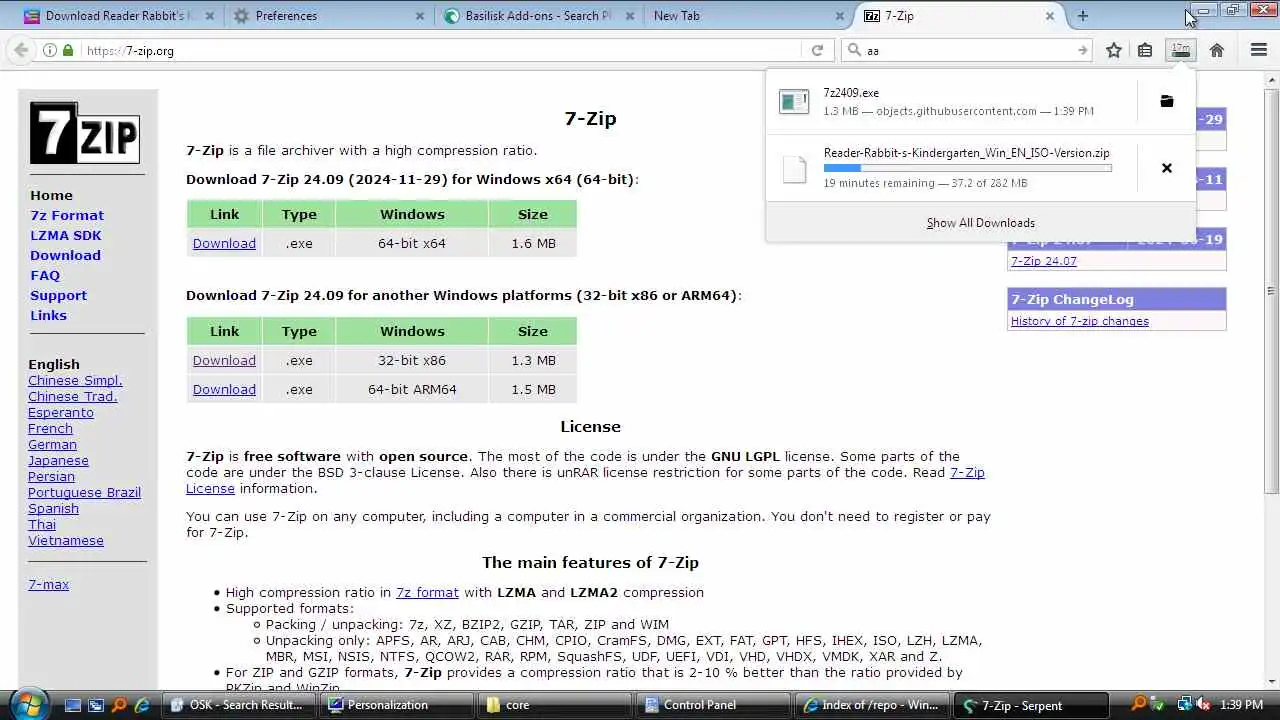Switch language to French
The width and height of the screenshot is (1280, 720).
click(50, 428)
